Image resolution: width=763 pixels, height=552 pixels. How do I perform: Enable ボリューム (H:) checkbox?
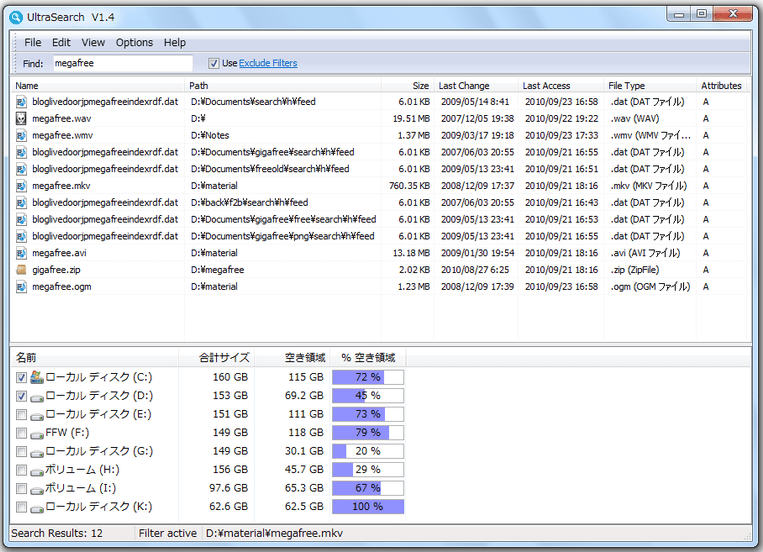pos(21,470)
